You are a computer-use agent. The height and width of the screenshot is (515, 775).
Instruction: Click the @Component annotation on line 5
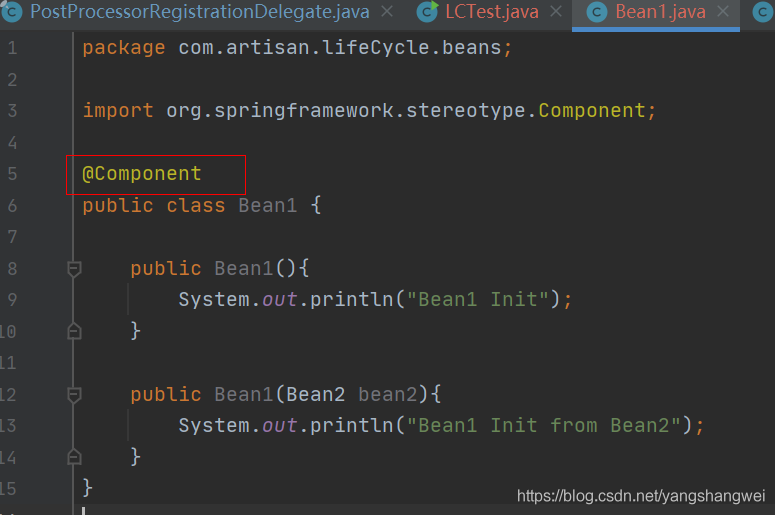click(142, 174)
